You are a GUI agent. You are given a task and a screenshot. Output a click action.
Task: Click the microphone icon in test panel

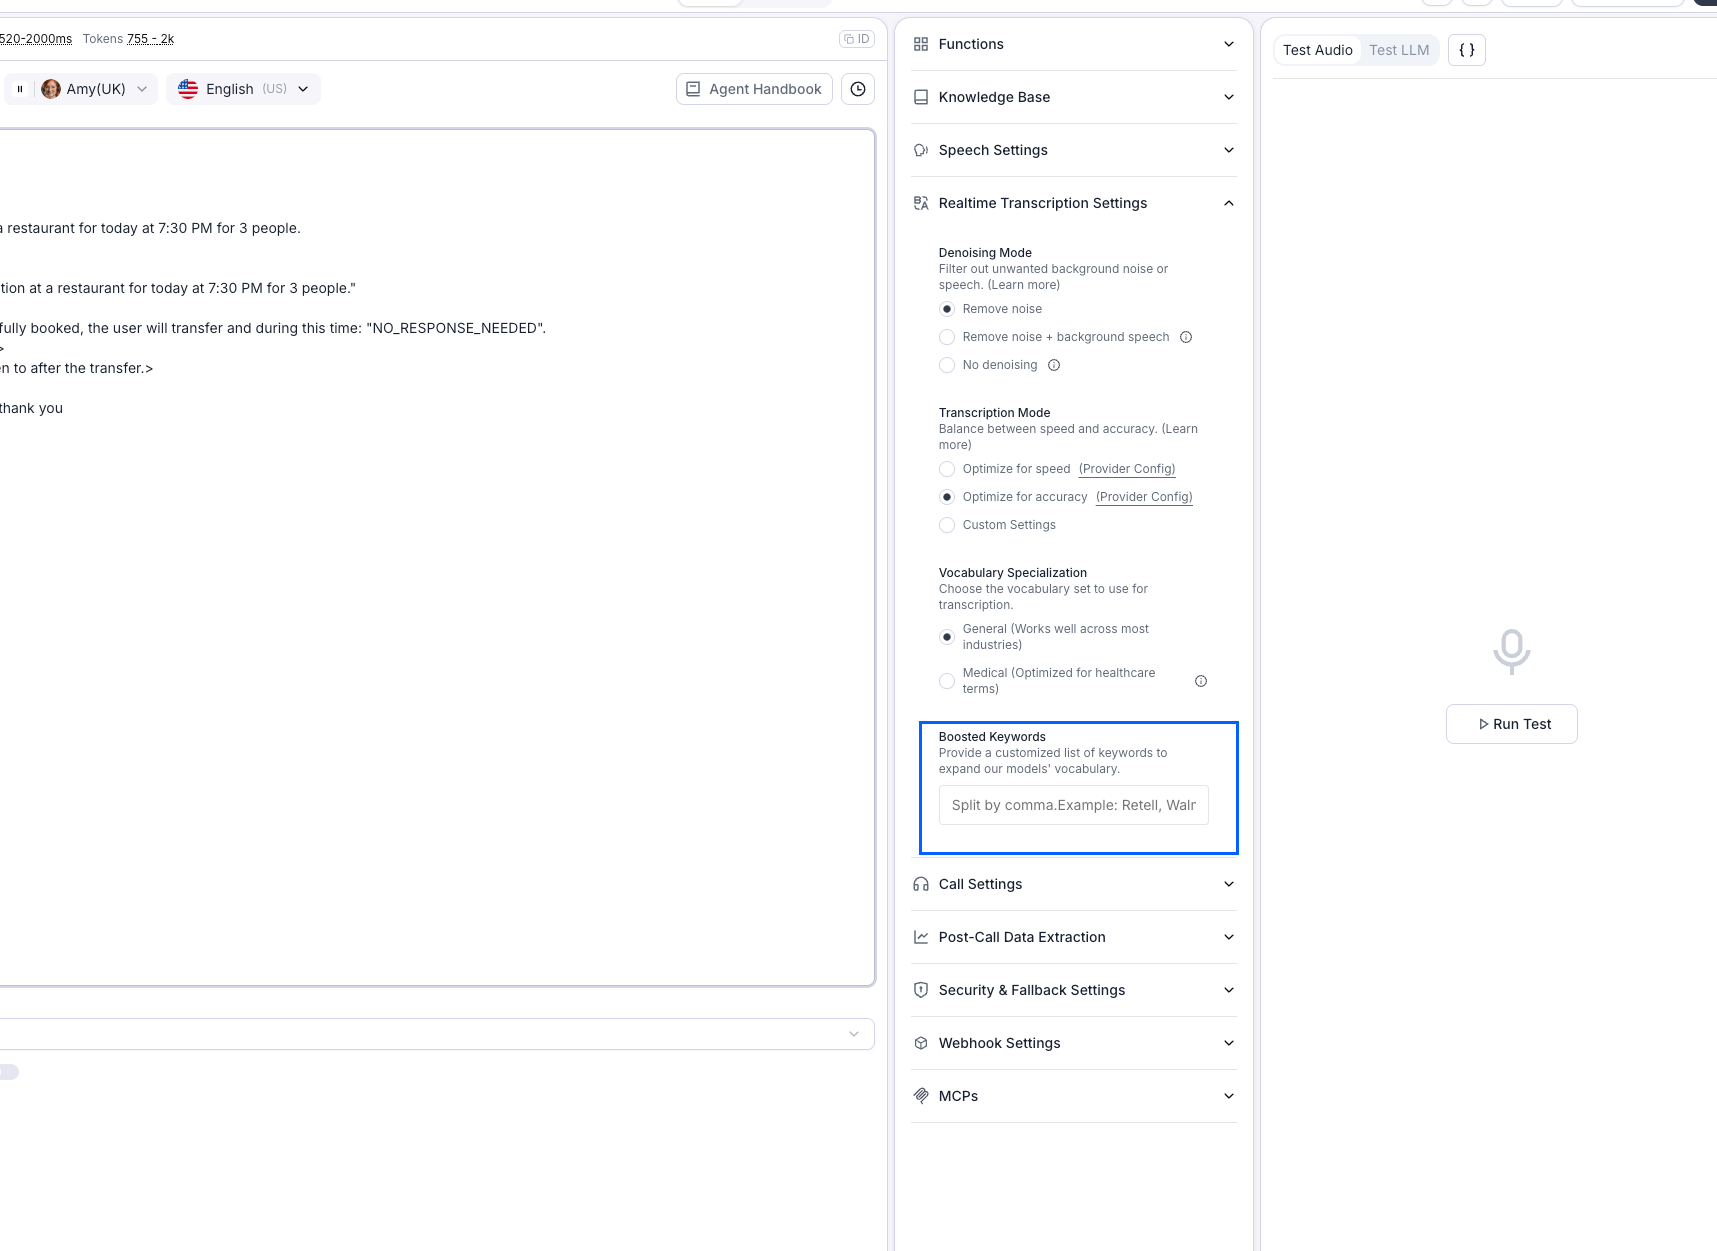click(x=1512, y=652)
